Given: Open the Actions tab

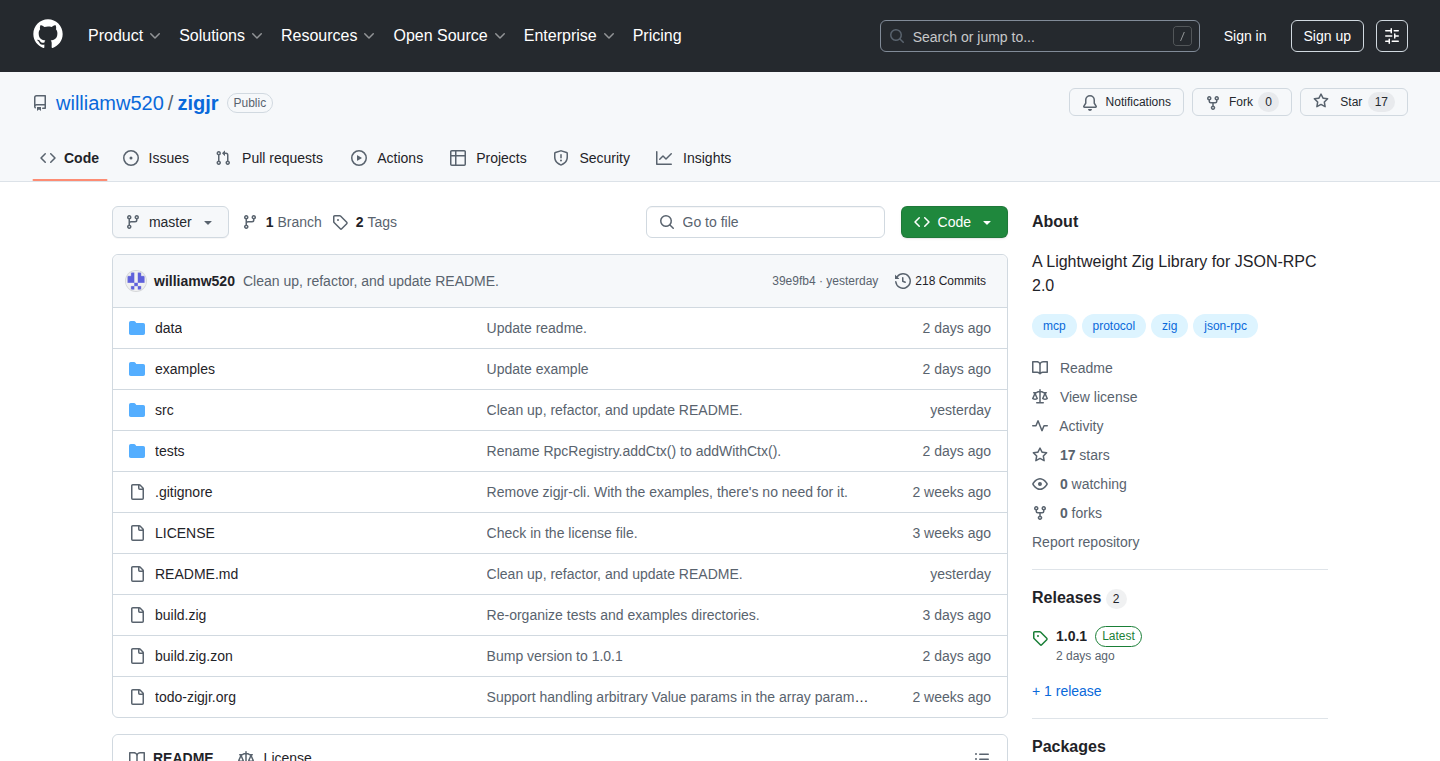Looking at the screenshot, I should point(387,158).
